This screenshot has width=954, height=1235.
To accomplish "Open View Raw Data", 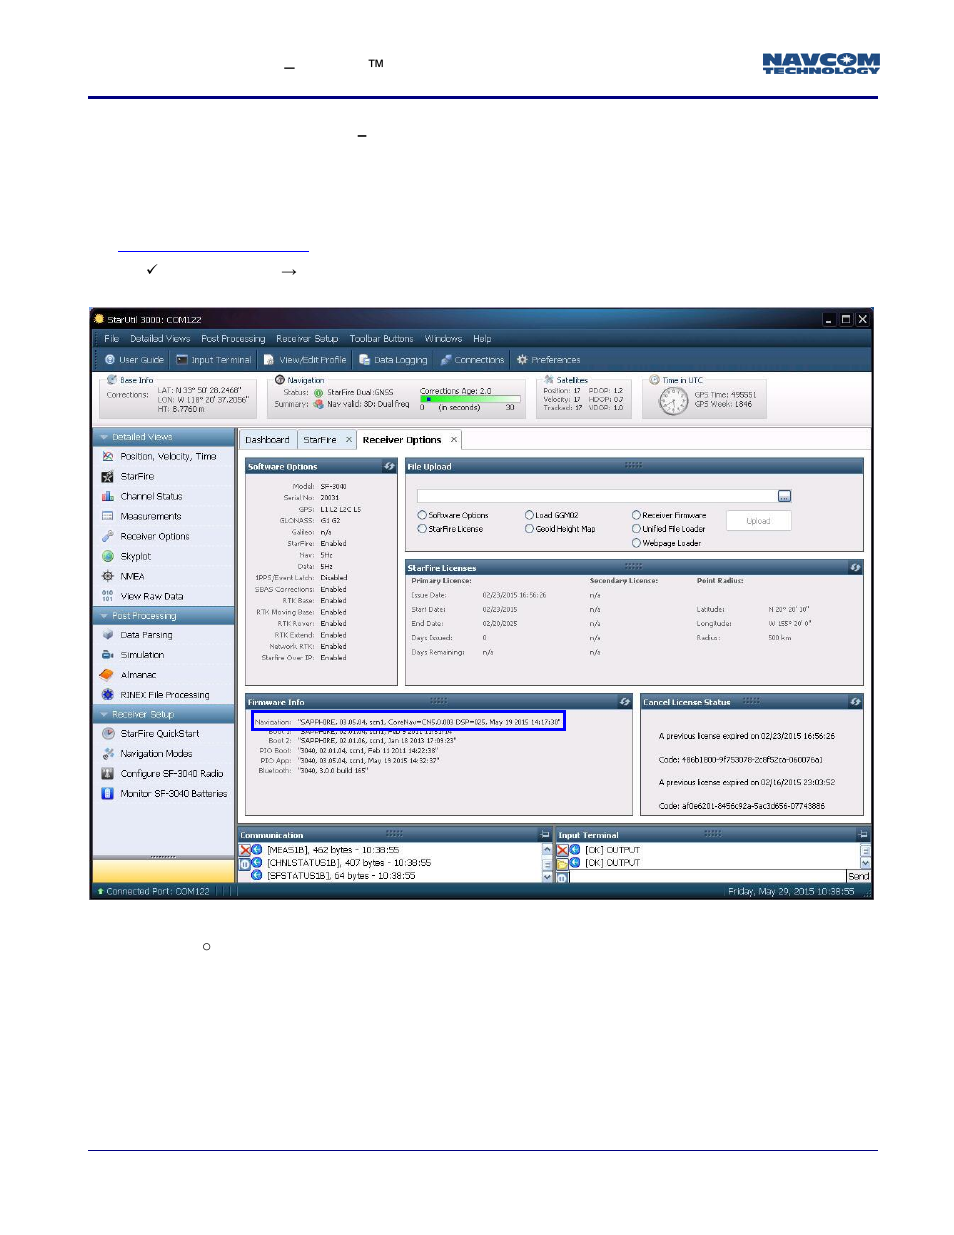I will pyautogui.click(x=142, y=596).
